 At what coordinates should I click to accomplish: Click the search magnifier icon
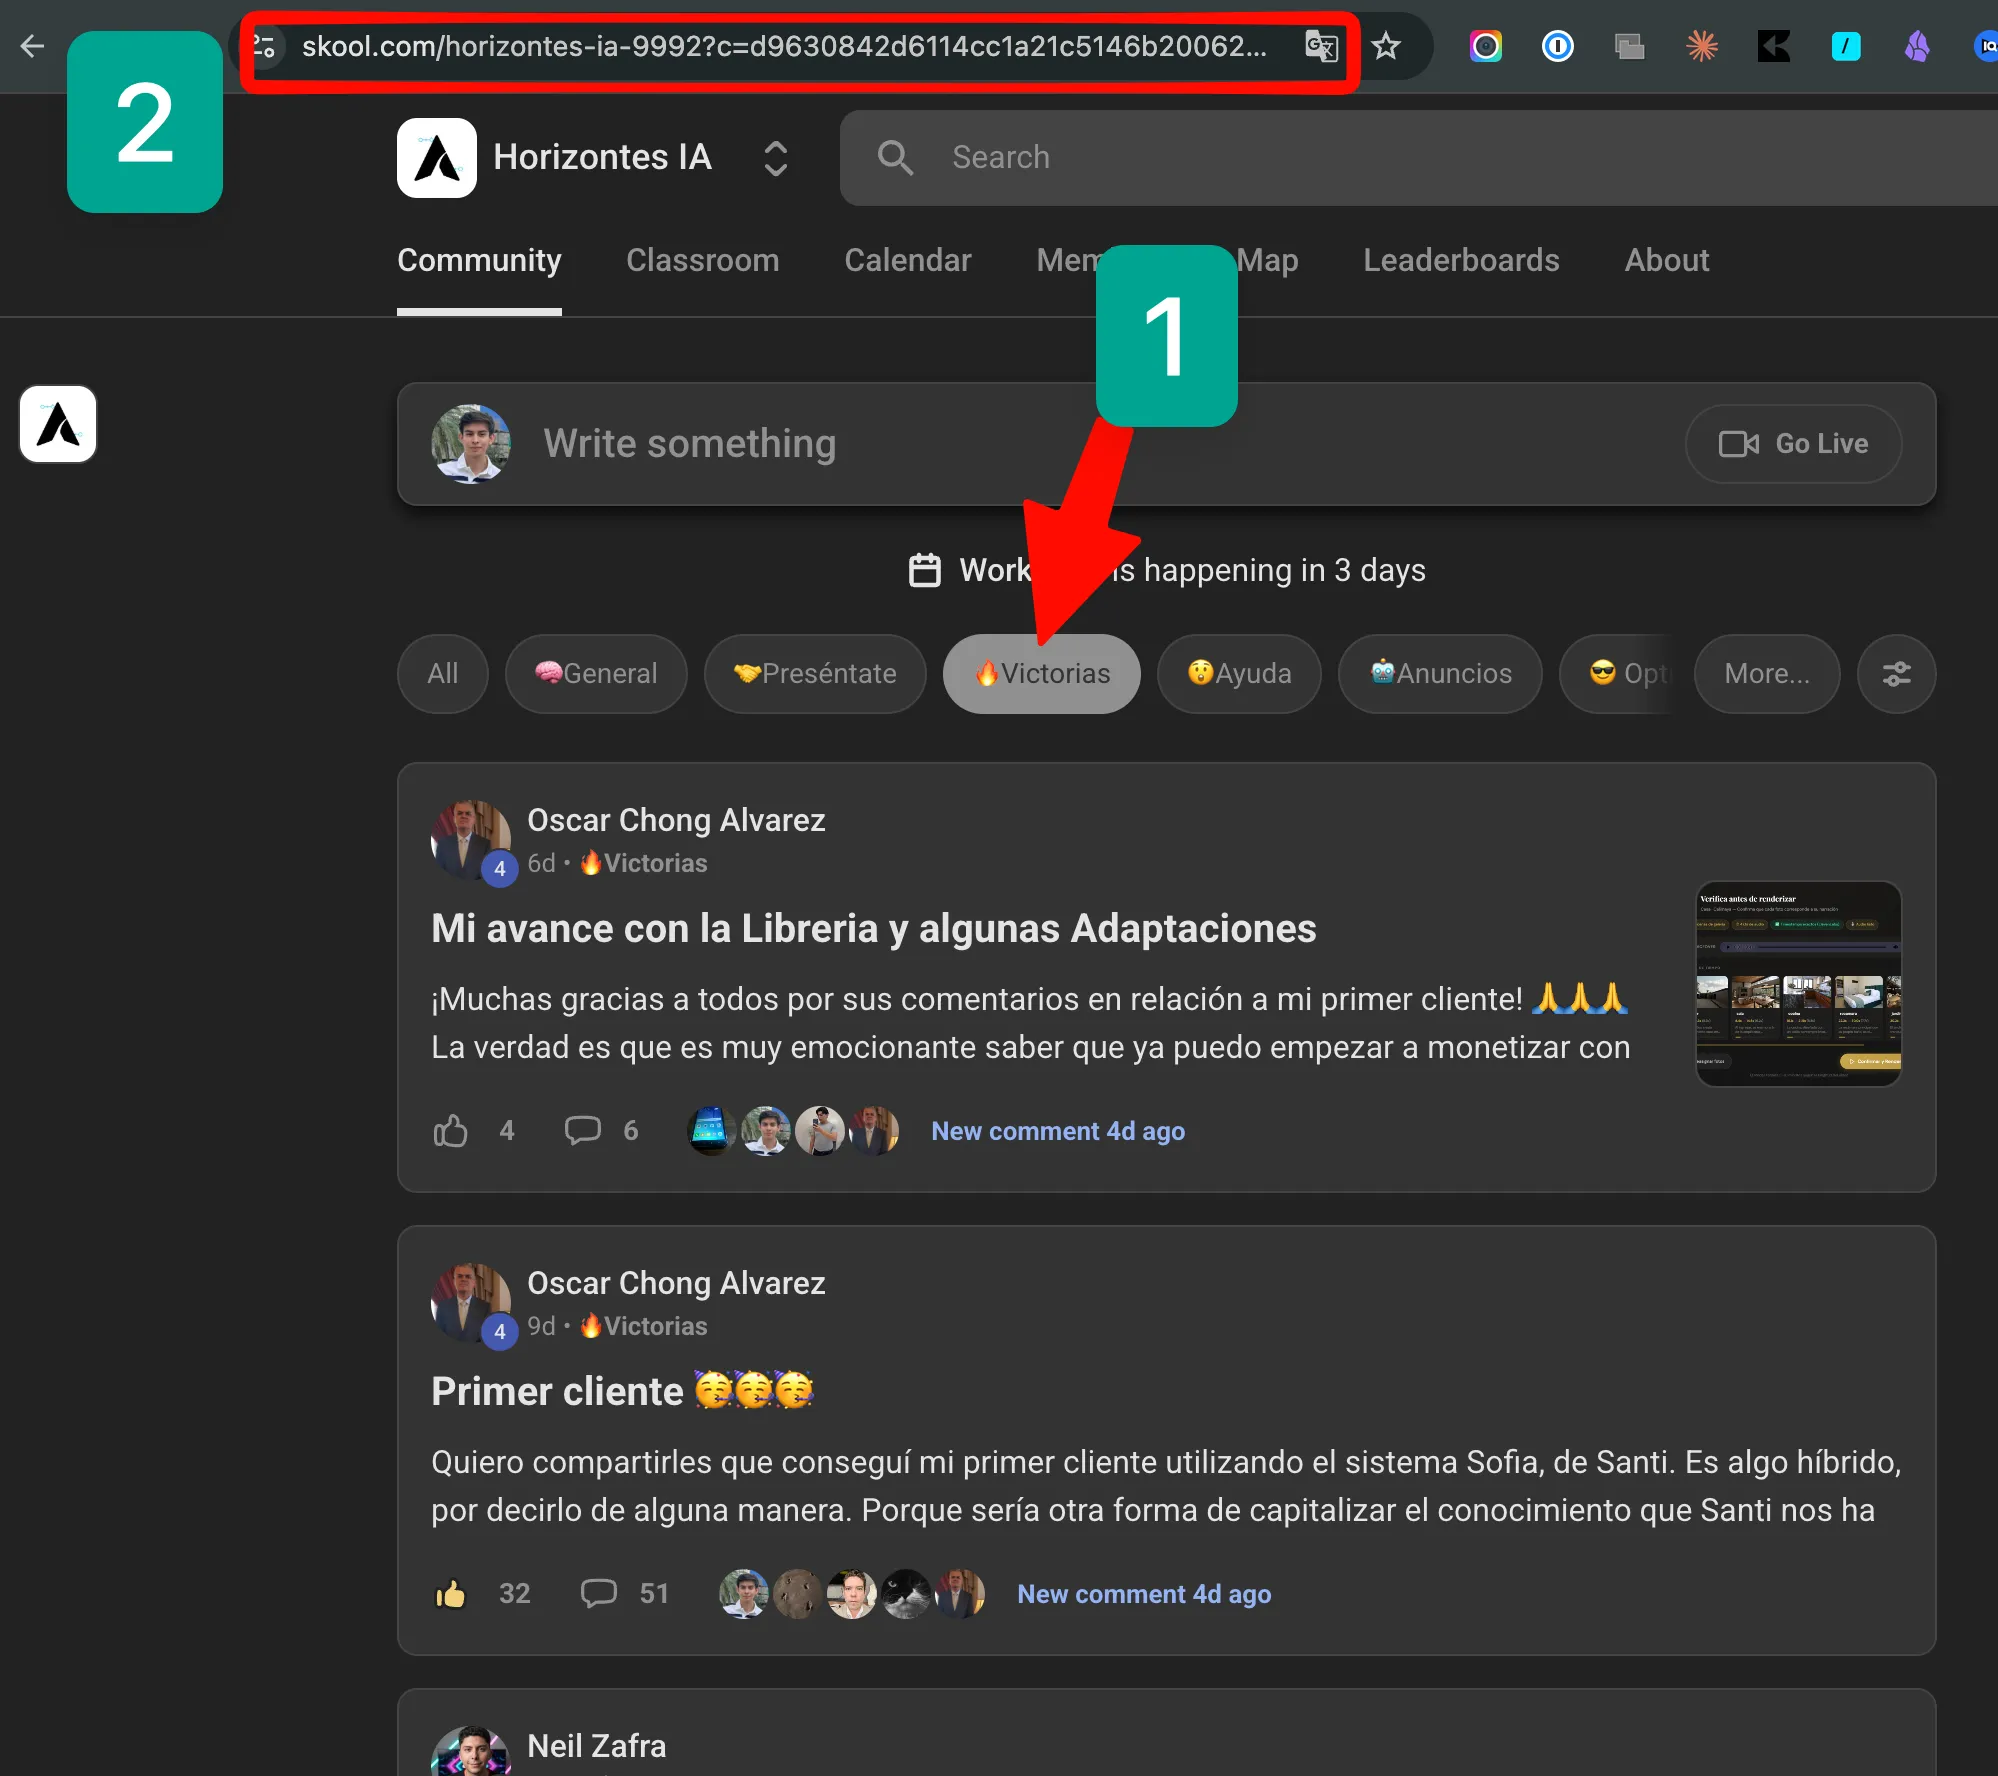pyautogui.click(x=895, y=157)
